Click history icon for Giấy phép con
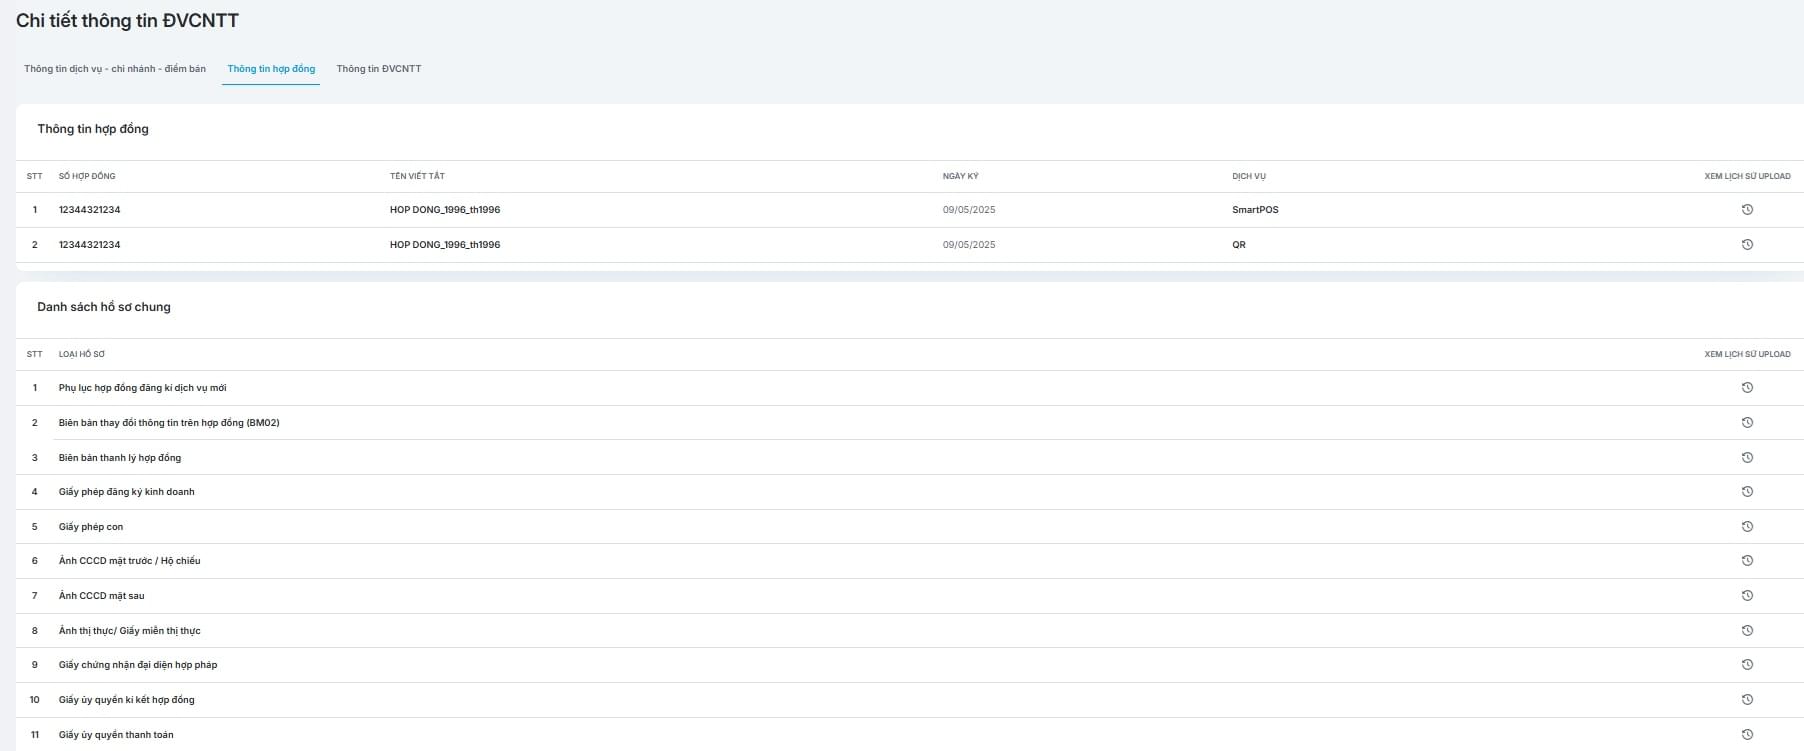The width and height of the screenshot is (1804, 751). pos(1747,527)
